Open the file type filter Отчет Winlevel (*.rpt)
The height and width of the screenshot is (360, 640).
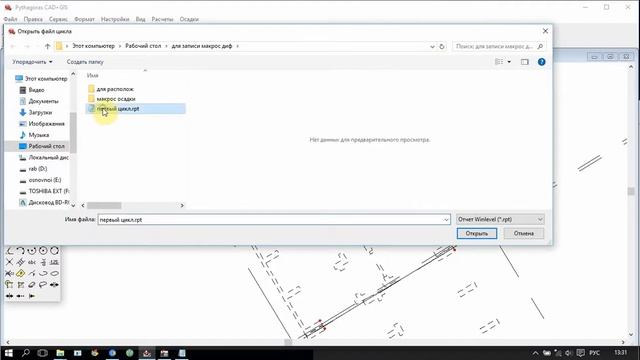(x=500, y=220)
